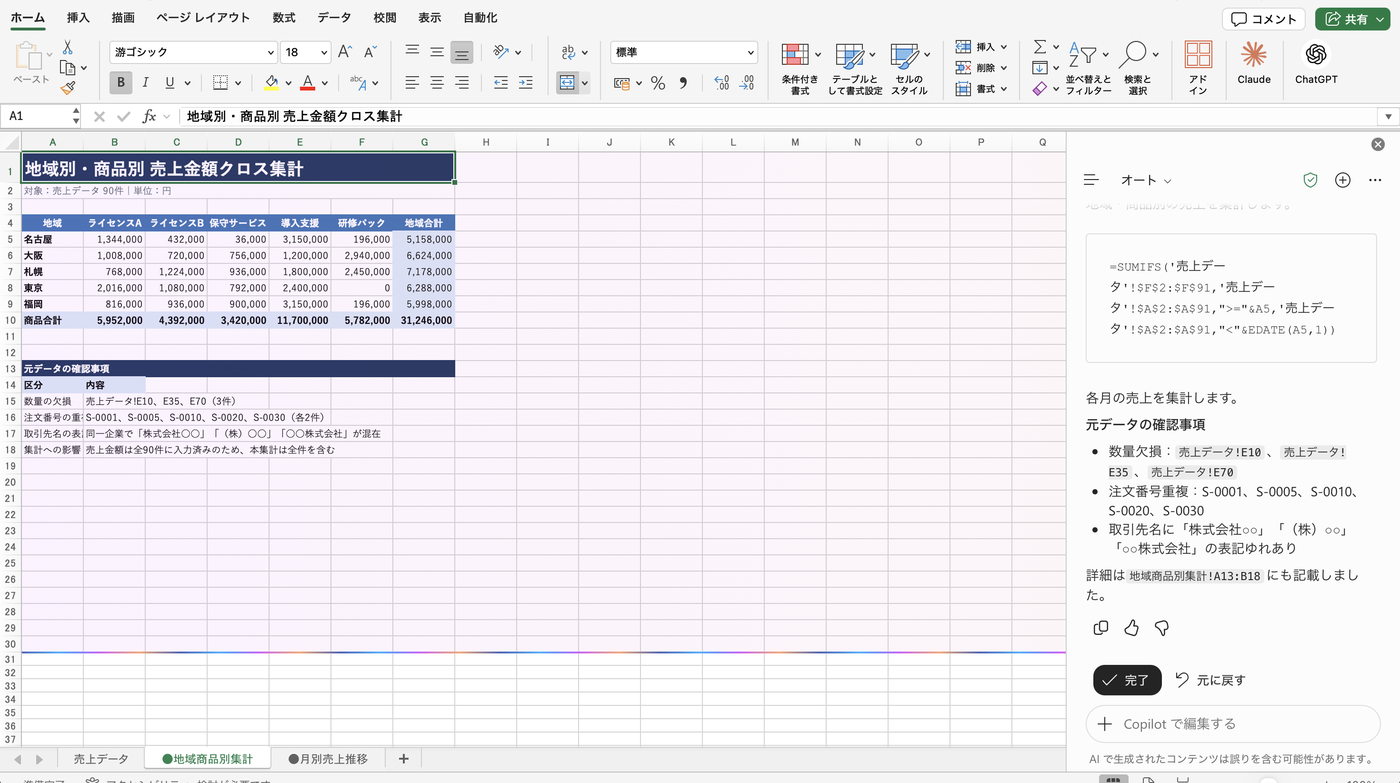The width and height of the screenshot is (1400, 783).
Task: Expand the オート mode dropdown in Copilot
Action: click(1146, 180)
